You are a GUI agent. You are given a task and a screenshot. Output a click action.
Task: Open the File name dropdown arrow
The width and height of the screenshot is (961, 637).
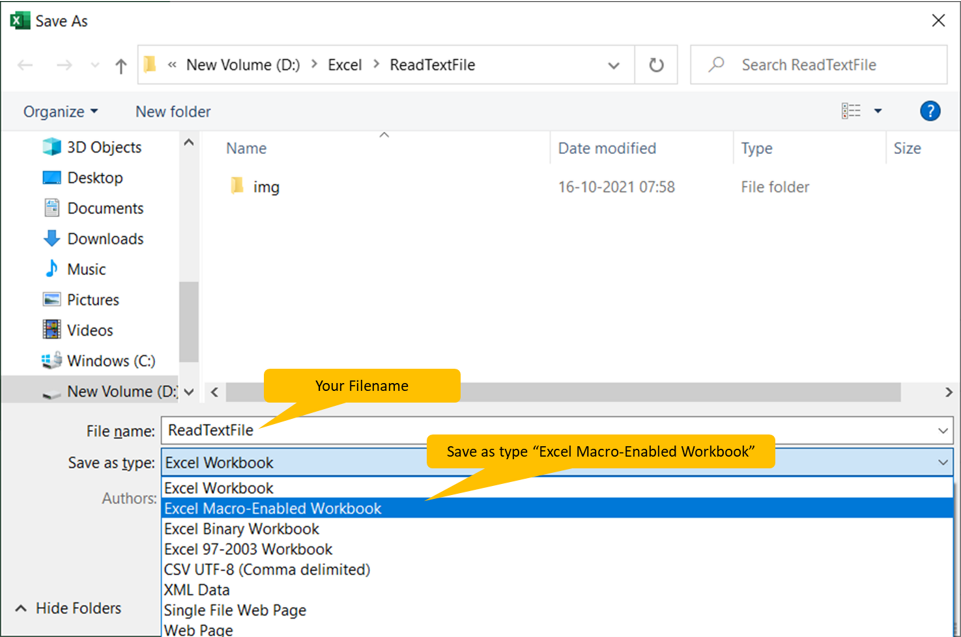943,431
